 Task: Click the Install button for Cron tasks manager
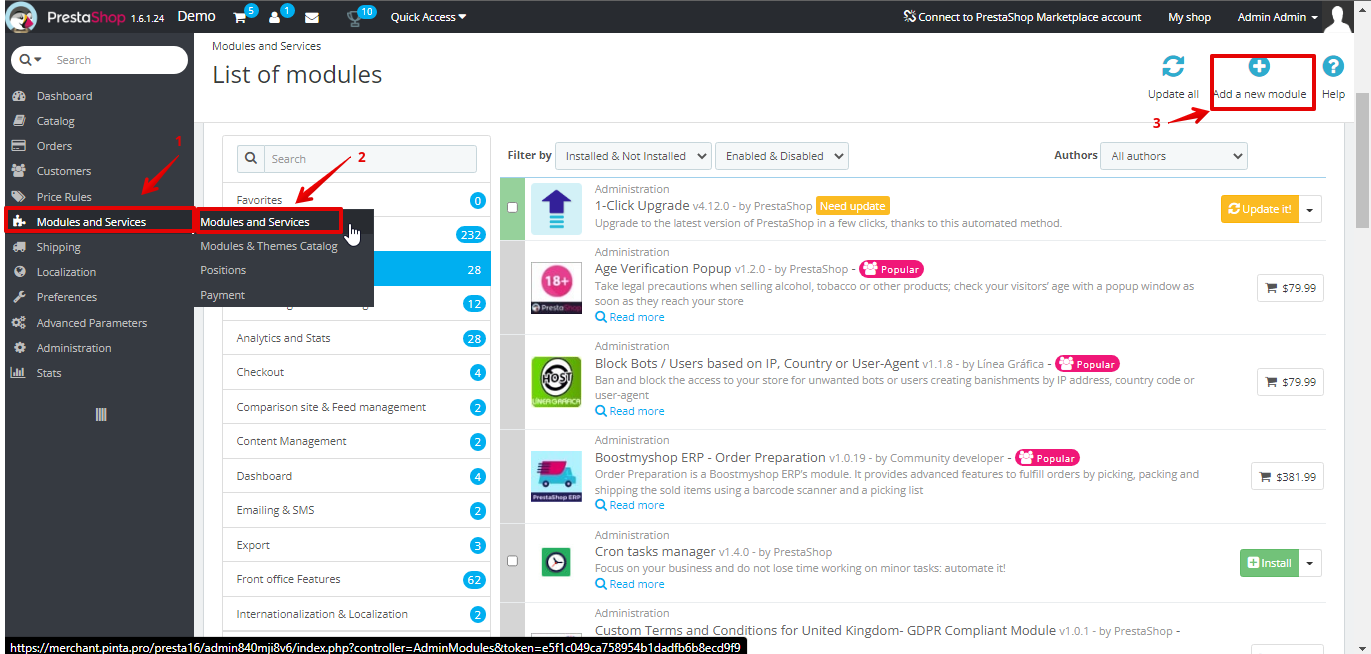coord(1269,563)
